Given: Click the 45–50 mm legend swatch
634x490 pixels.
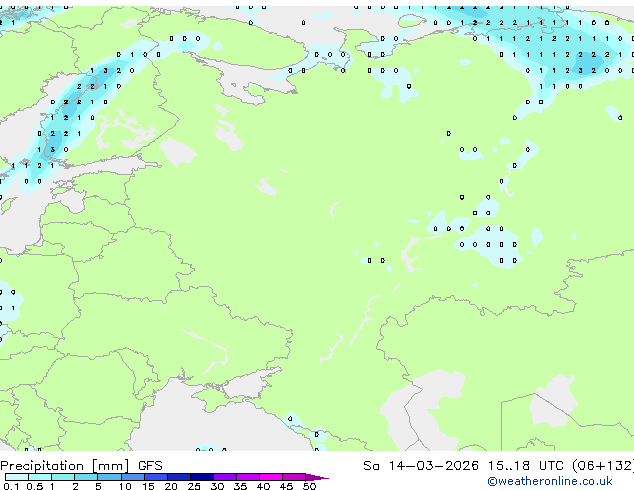Looking at the screenshot, I should 294,477.
